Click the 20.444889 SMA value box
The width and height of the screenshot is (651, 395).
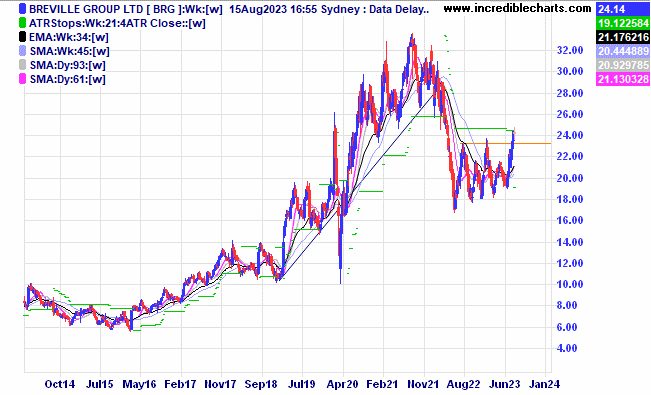[623, 51]
